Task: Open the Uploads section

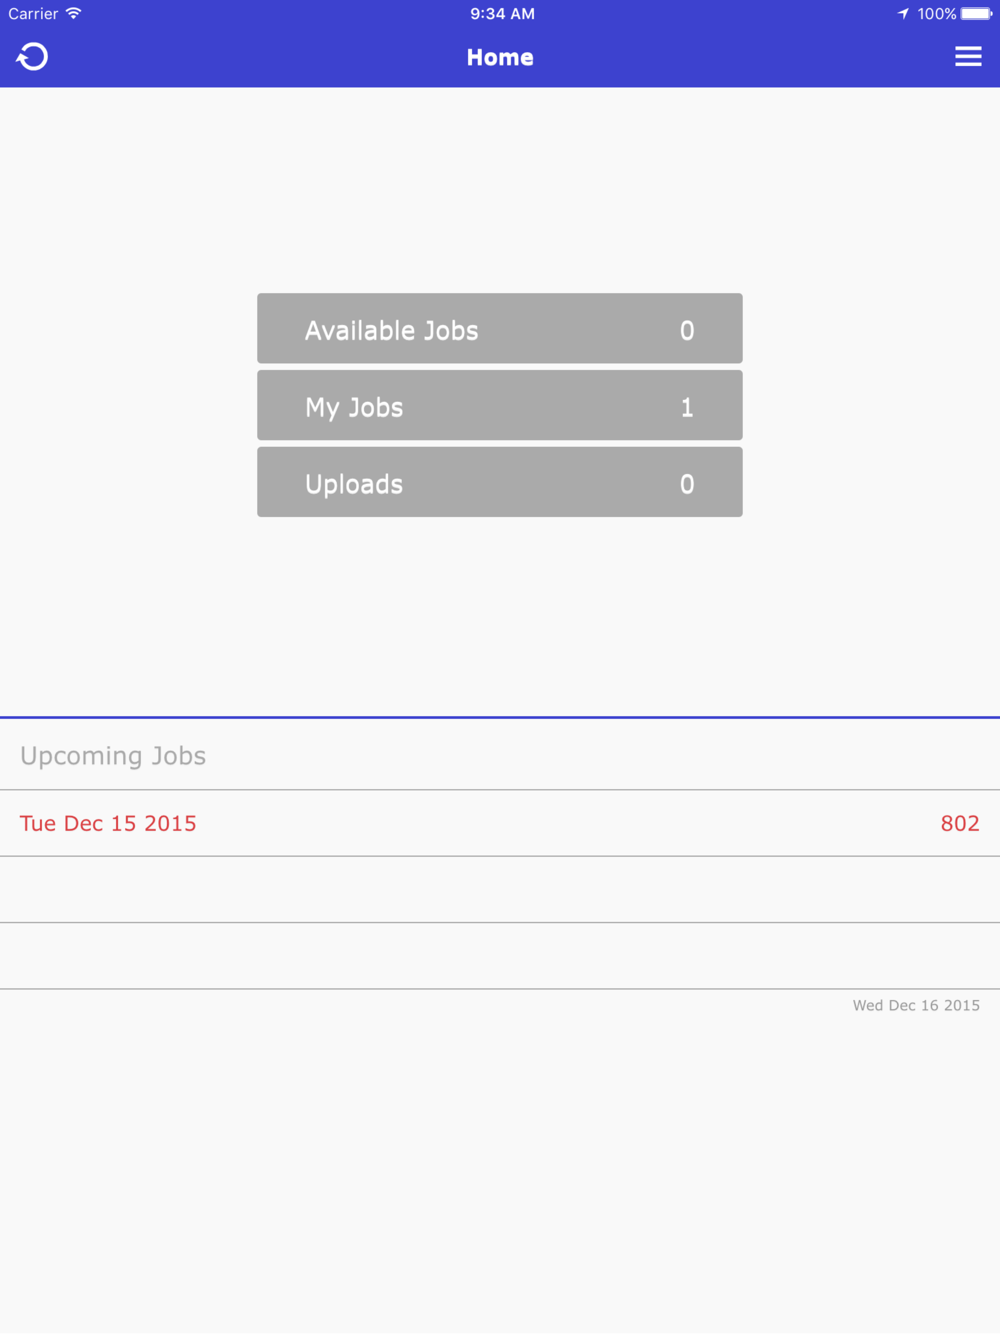Action: [x=354, y=484]
